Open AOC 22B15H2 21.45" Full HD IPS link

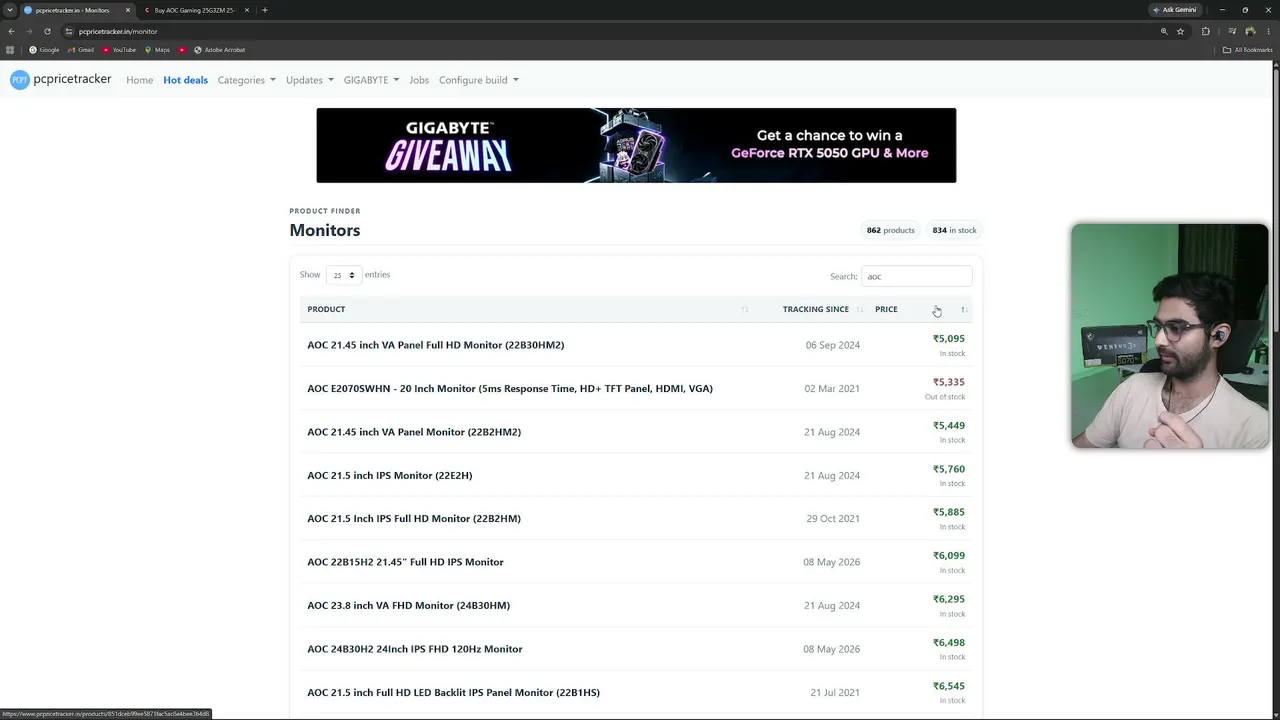(405, 562)
